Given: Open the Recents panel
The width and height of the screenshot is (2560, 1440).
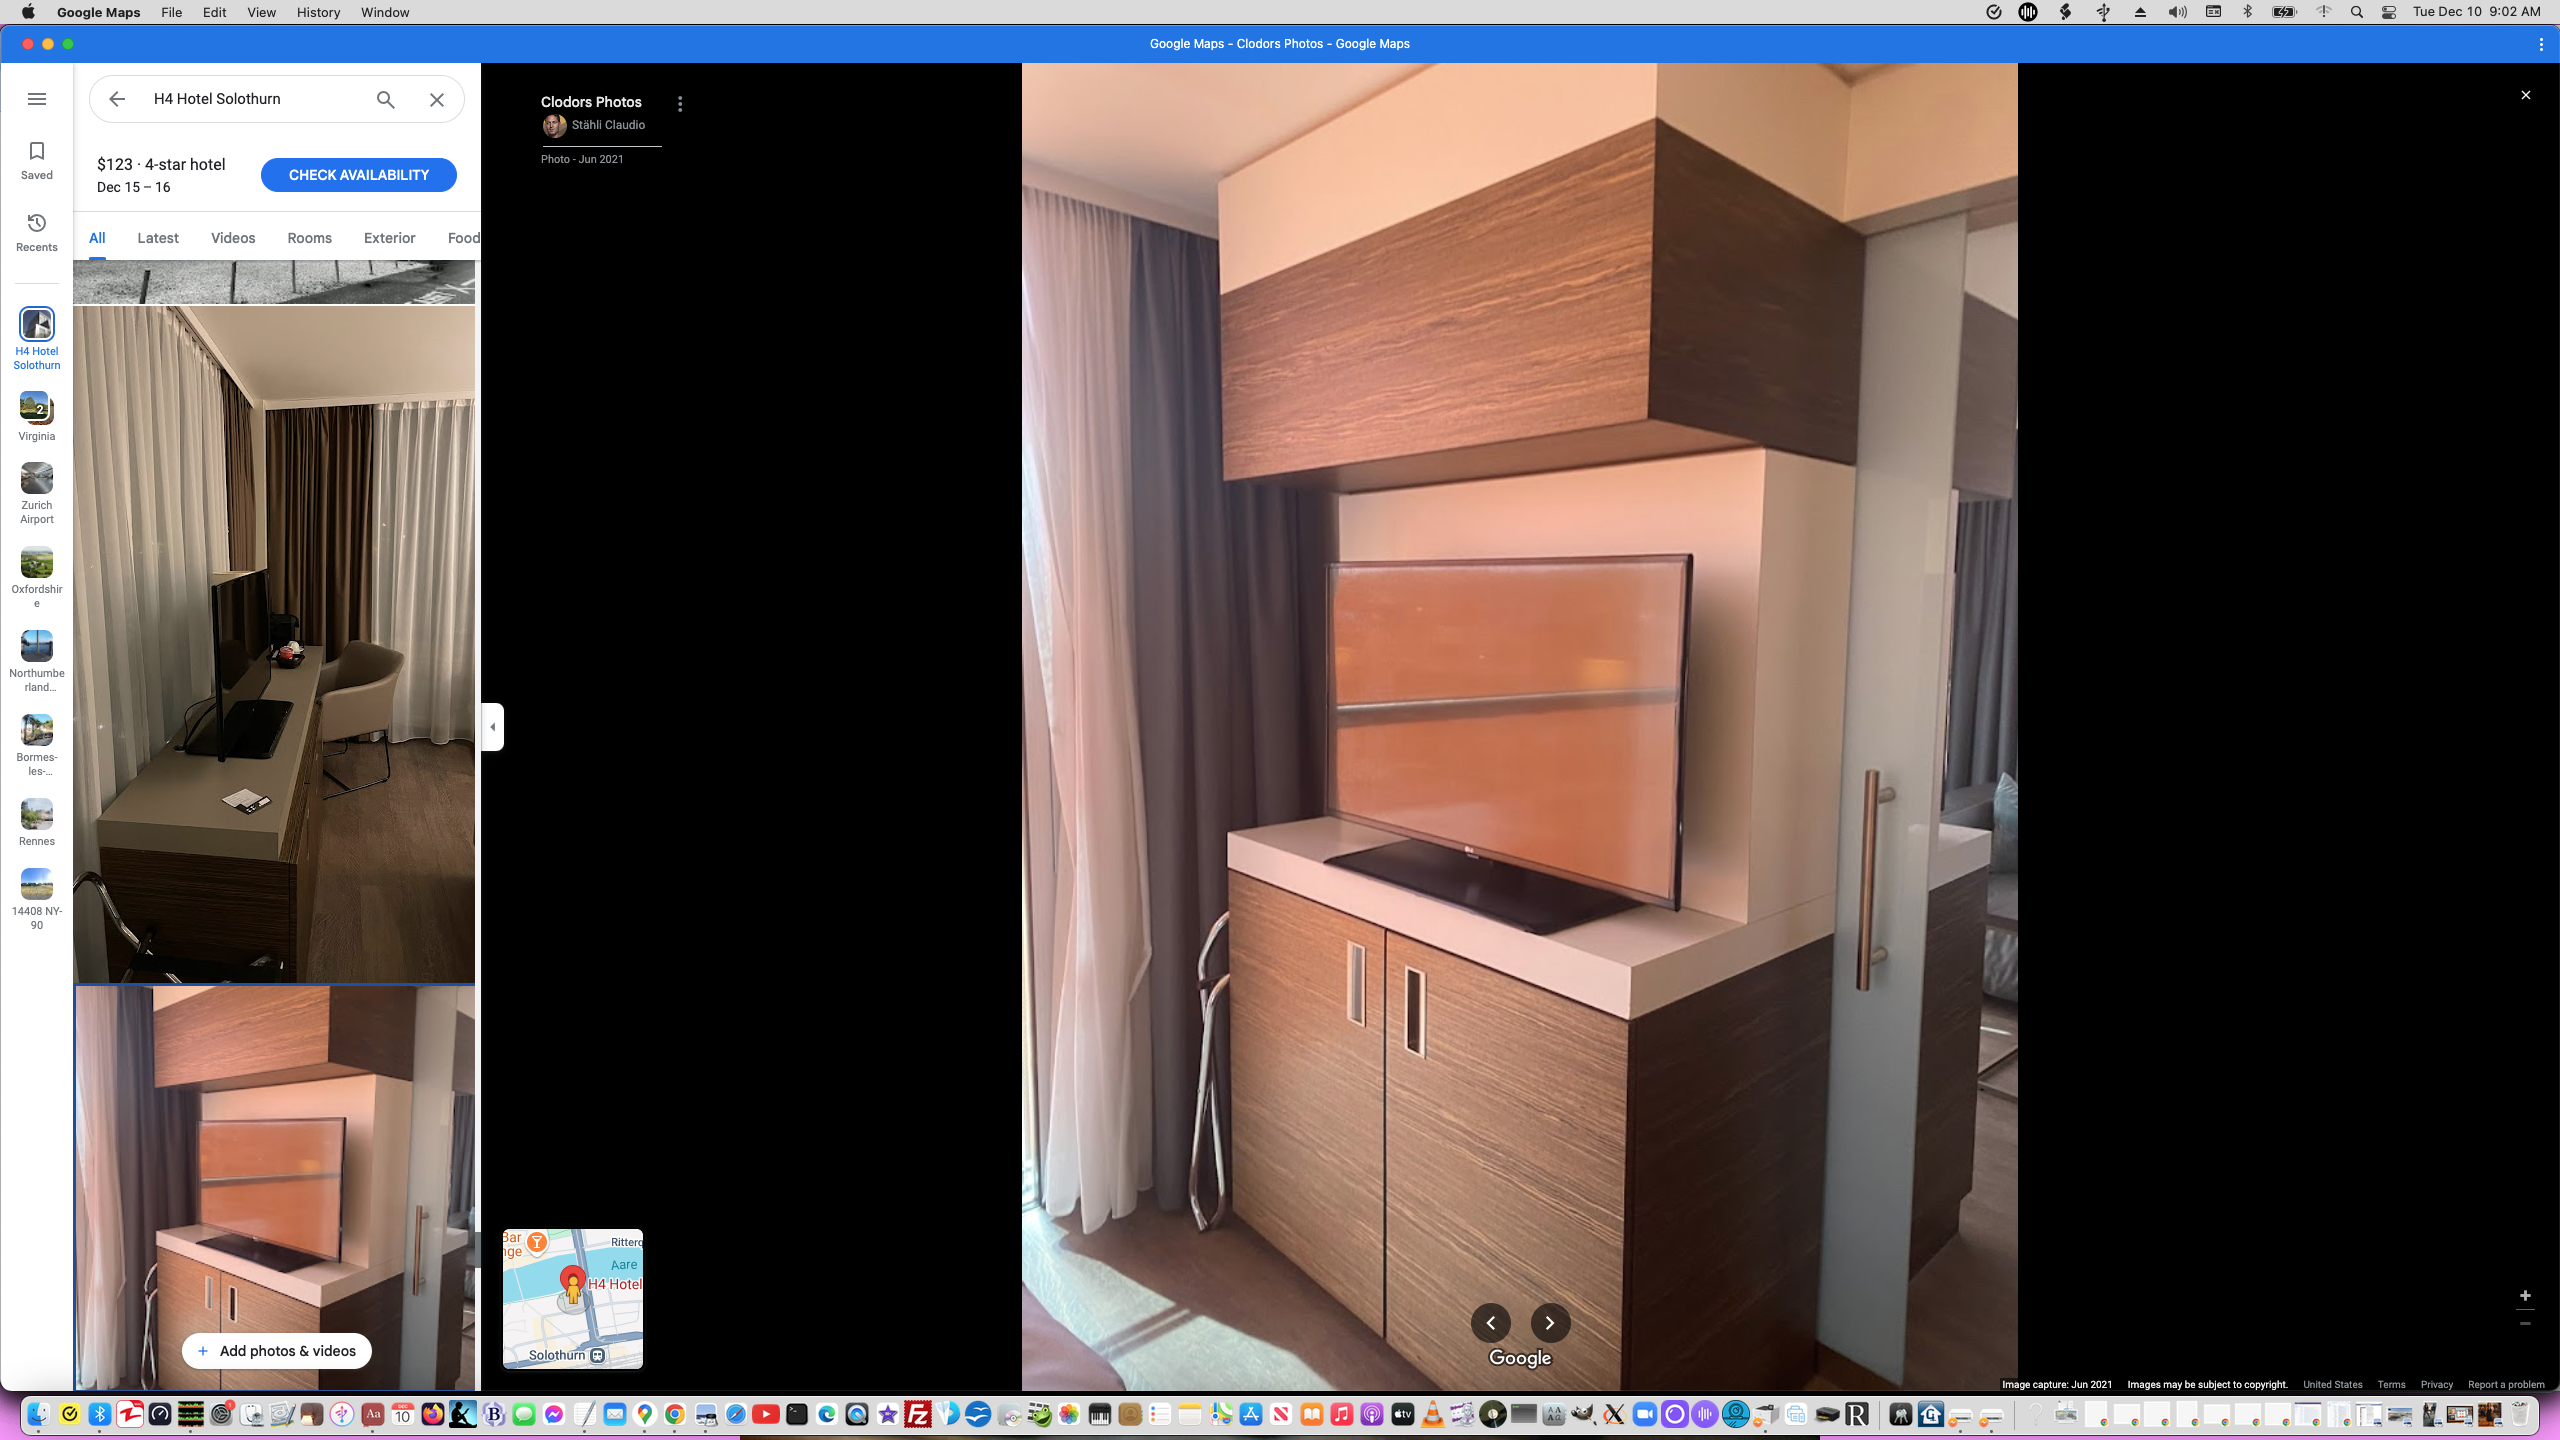Looking at the screenshot, I should (36, 230).
